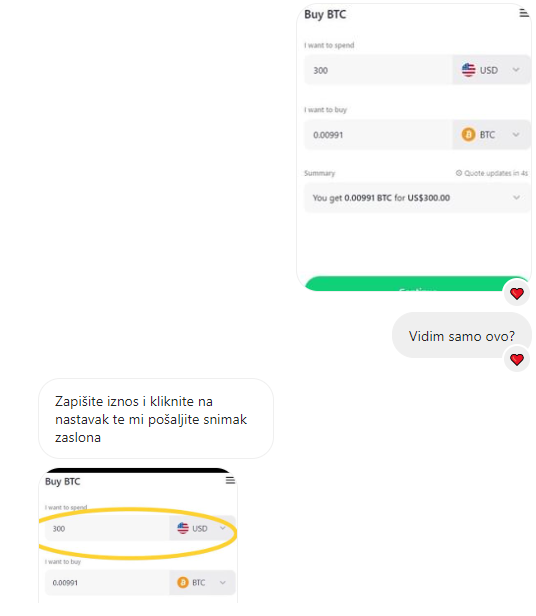Click Bitcoin icon in lower screenshot
536x616 pixels.
click(x=183, y=582)
